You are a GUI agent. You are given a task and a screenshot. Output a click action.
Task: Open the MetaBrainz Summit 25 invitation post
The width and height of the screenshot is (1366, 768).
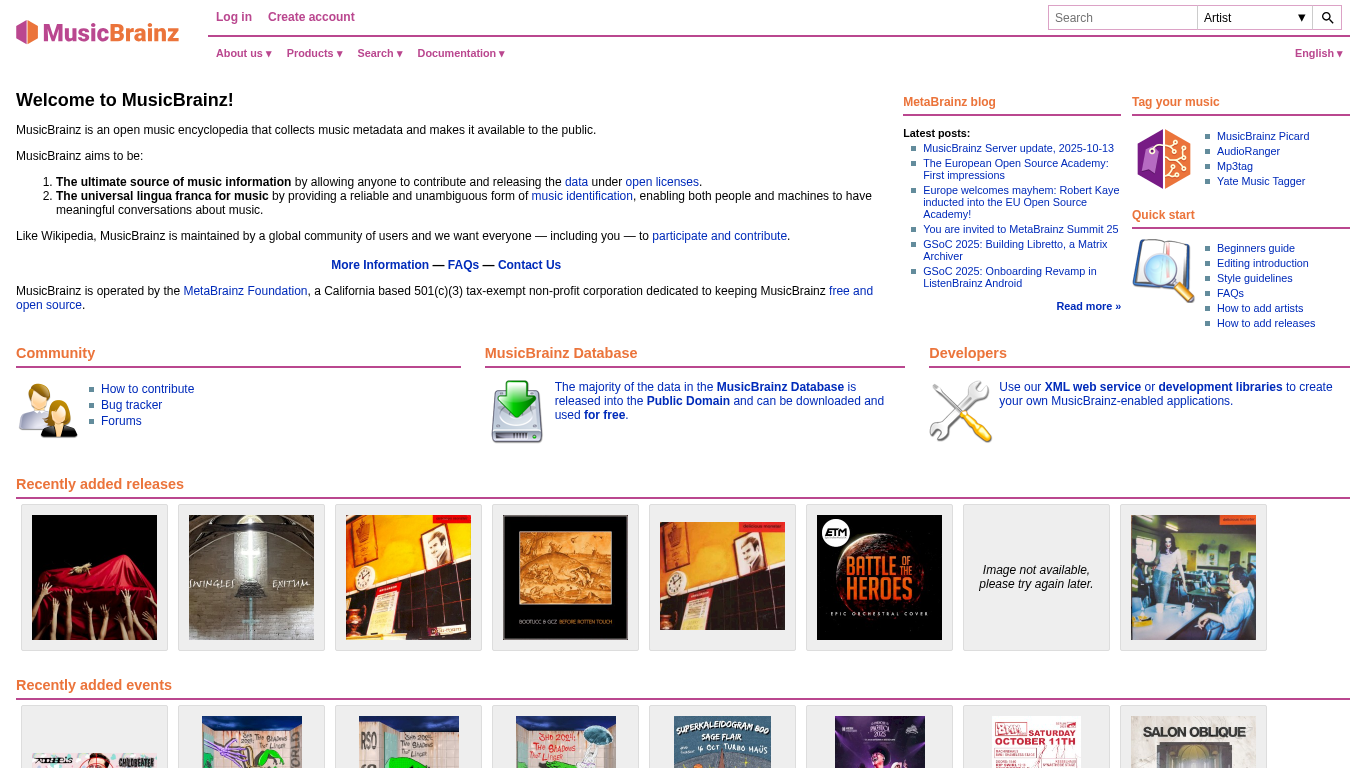coord(1021,229)
